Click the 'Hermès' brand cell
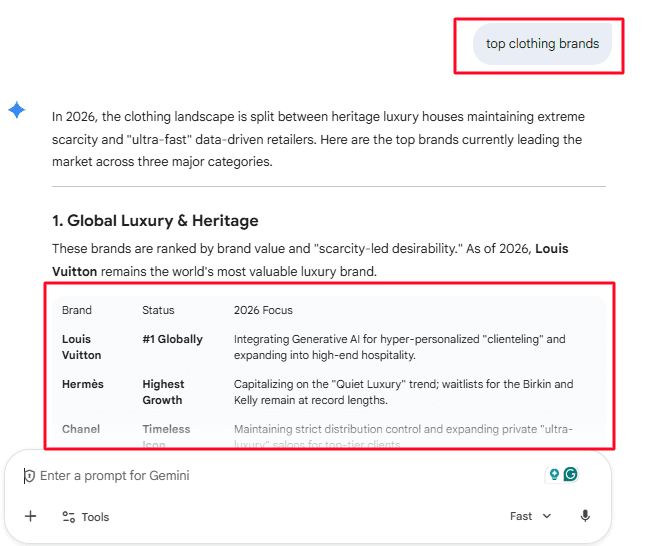The width and height of the screenshot is (660, 546). click(x=83, y=384)
